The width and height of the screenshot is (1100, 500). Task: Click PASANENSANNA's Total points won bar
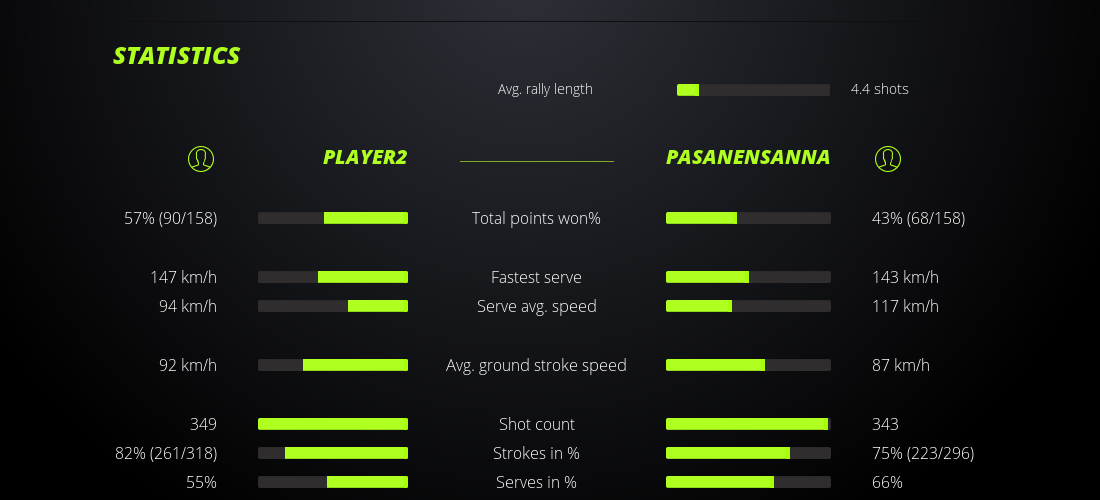748,218
